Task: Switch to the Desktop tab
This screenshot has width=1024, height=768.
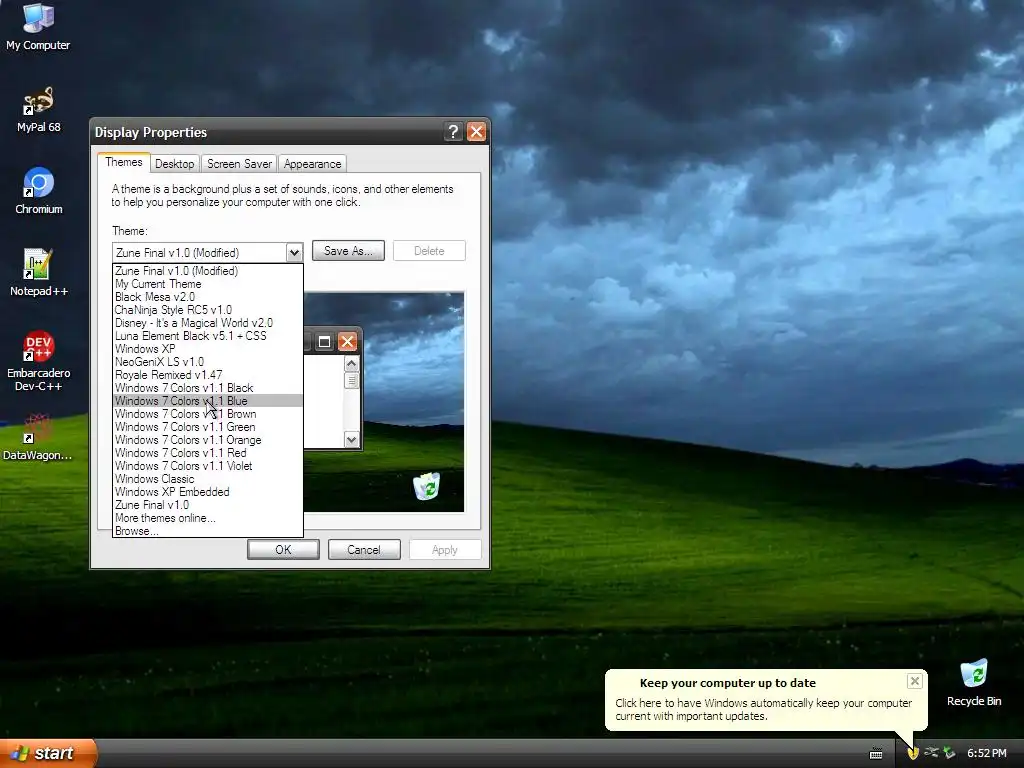Action: click(174, 164)
